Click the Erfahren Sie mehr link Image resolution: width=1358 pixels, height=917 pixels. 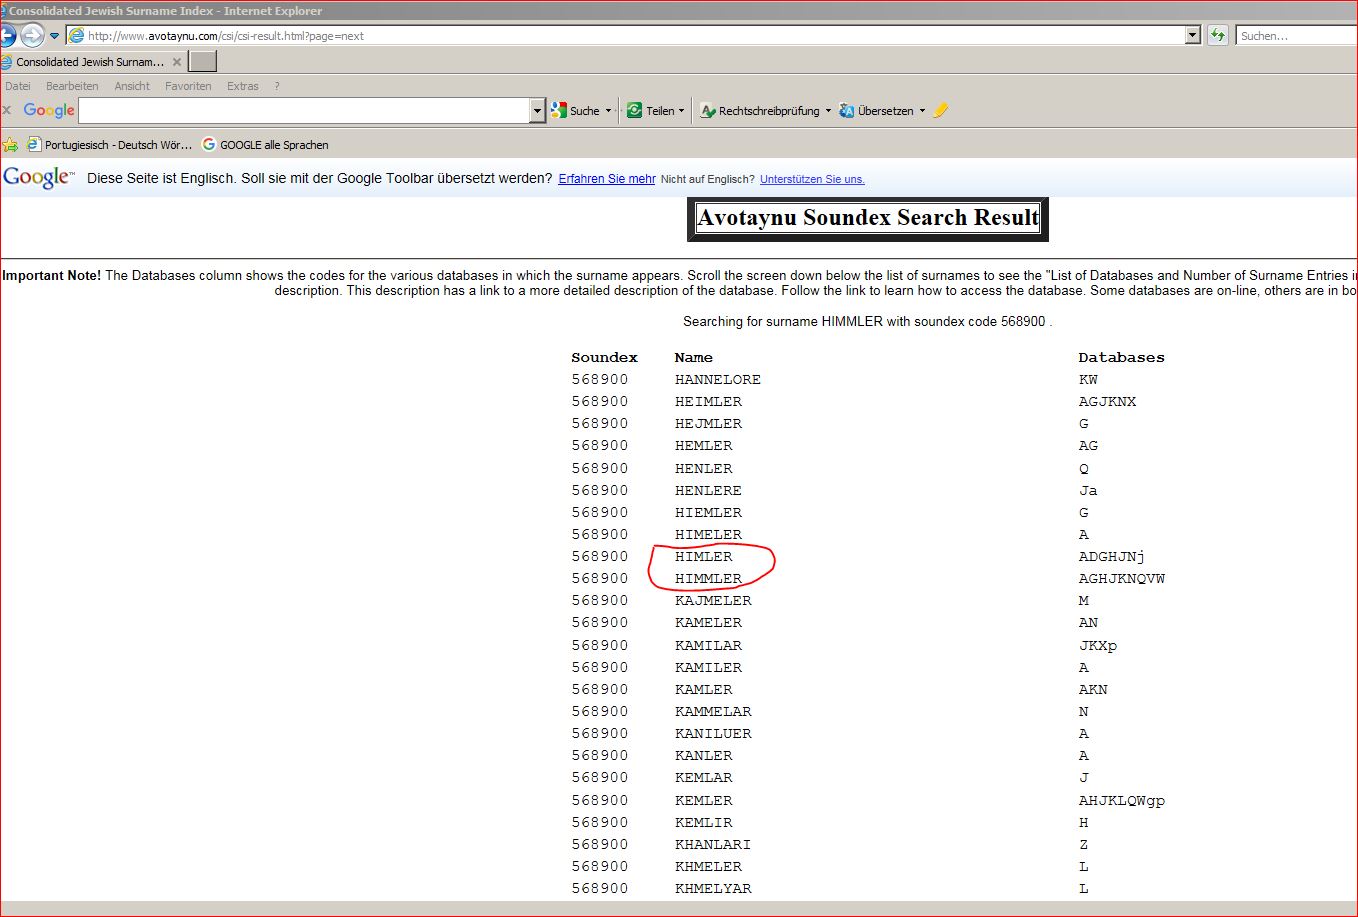pyautogui.click(x=607, y=179)
